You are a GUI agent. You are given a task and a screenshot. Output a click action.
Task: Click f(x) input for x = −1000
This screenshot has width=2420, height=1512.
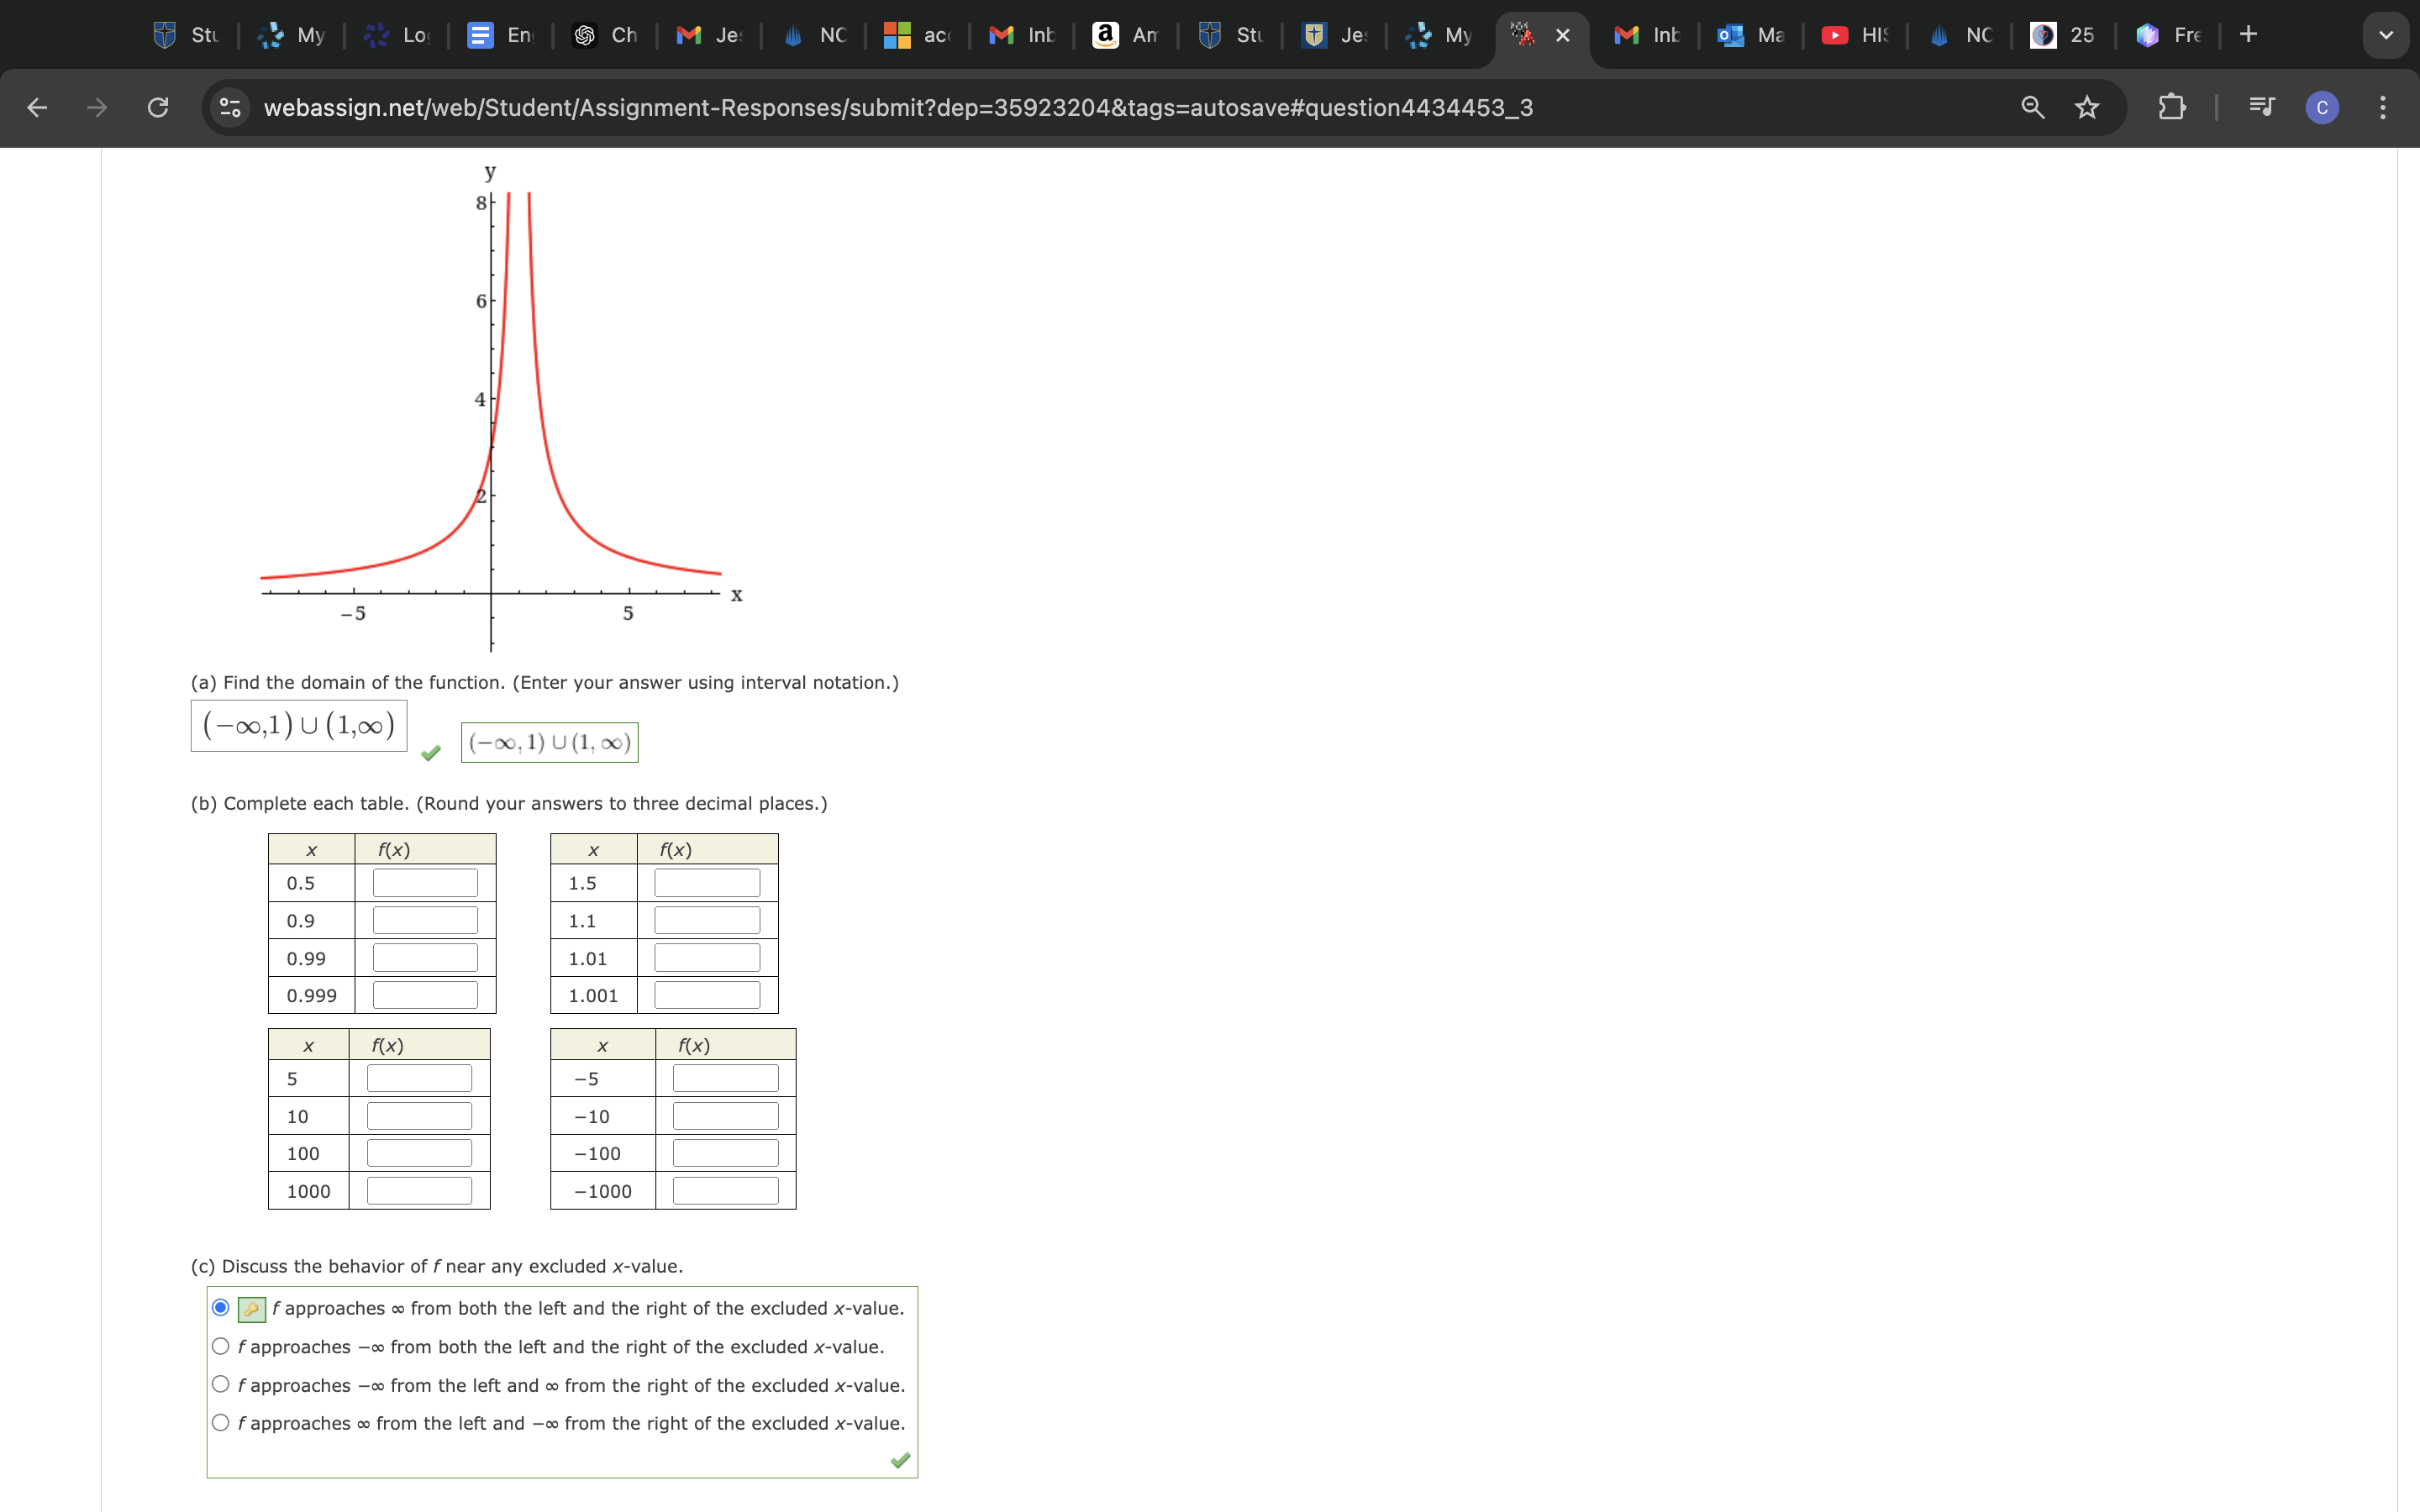(x=725, y=1191)
